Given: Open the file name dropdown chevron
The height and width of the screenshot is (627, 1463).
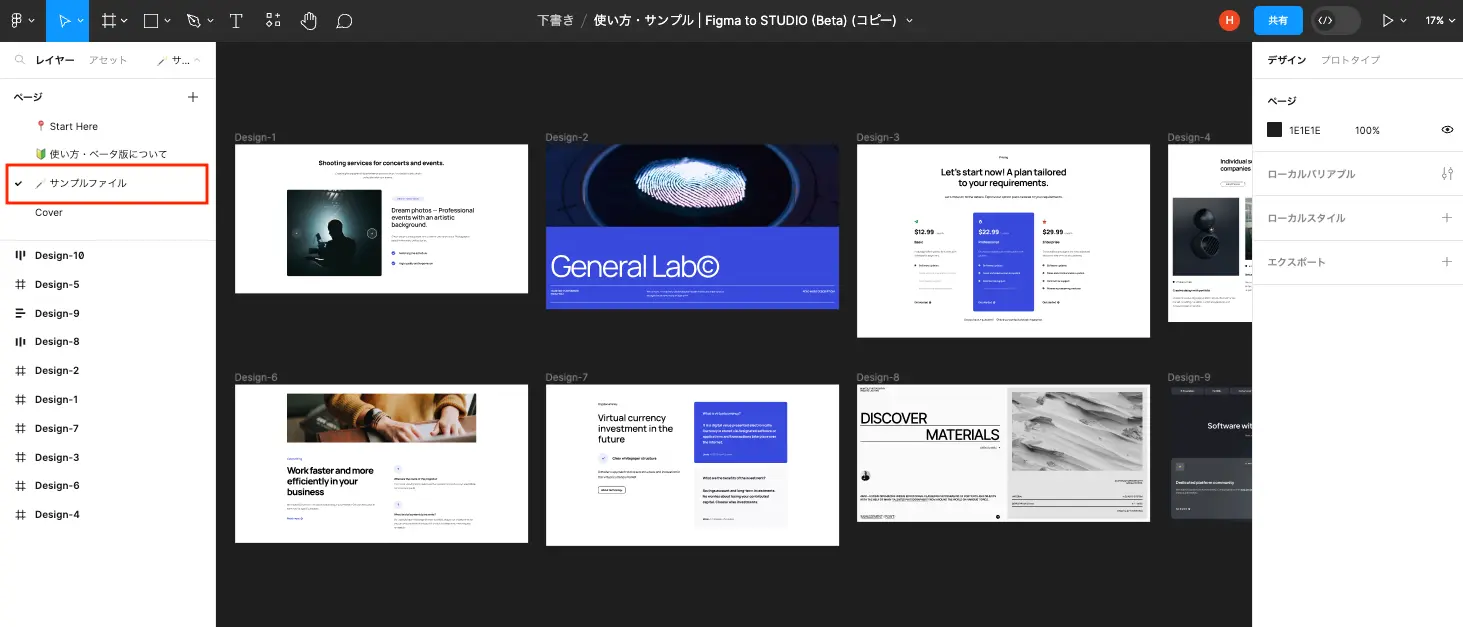Looking at the screenshot, I should (x=908, y=21).
